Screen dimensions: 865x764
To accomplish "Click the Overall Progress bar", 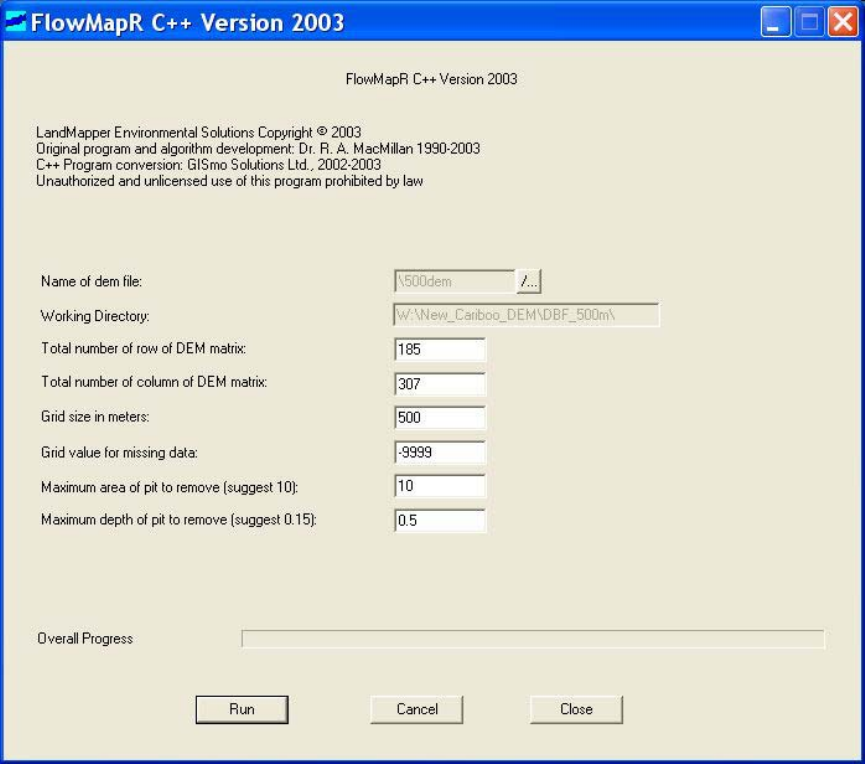I will point(533,639).
